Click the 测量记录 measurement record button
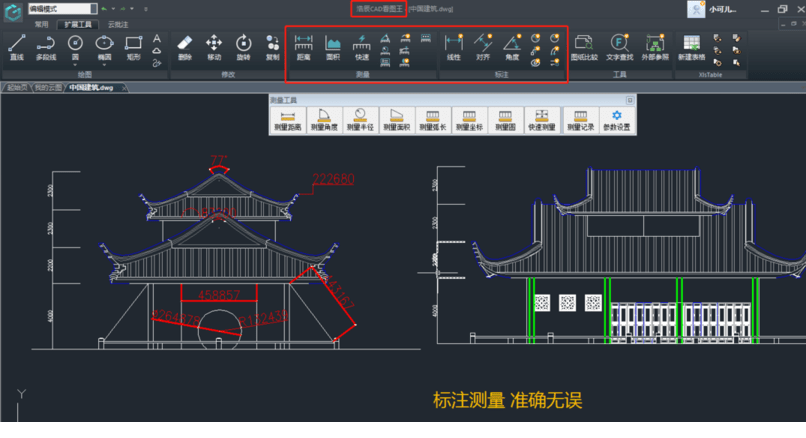Image resolution: width=806 pixels, height=438 pixels. (x=580, y=120)
